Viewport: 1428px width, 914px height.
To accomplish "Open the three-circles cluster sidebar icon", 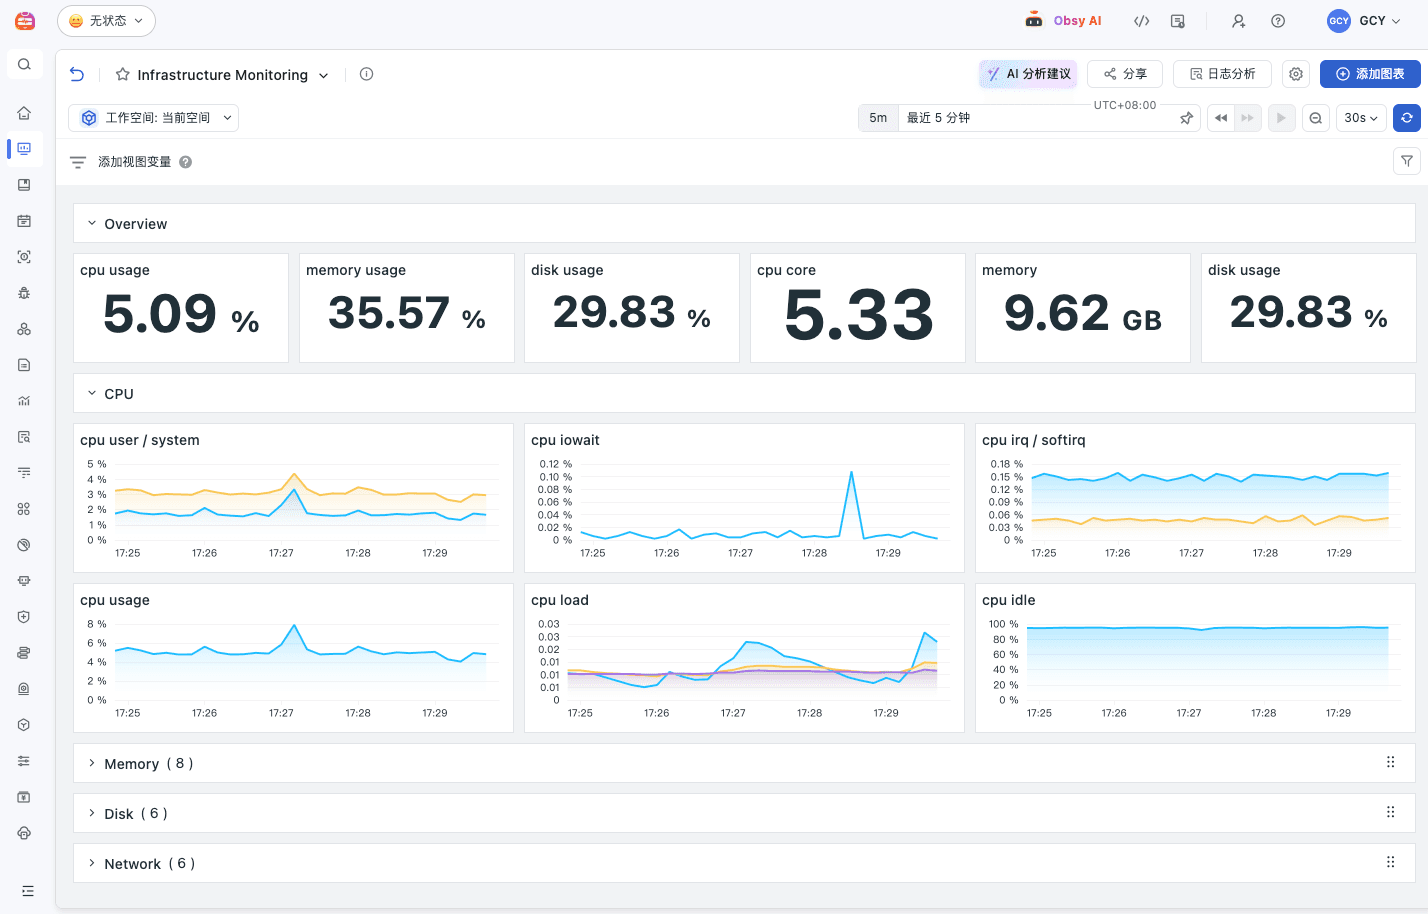I will pos(24,329).
